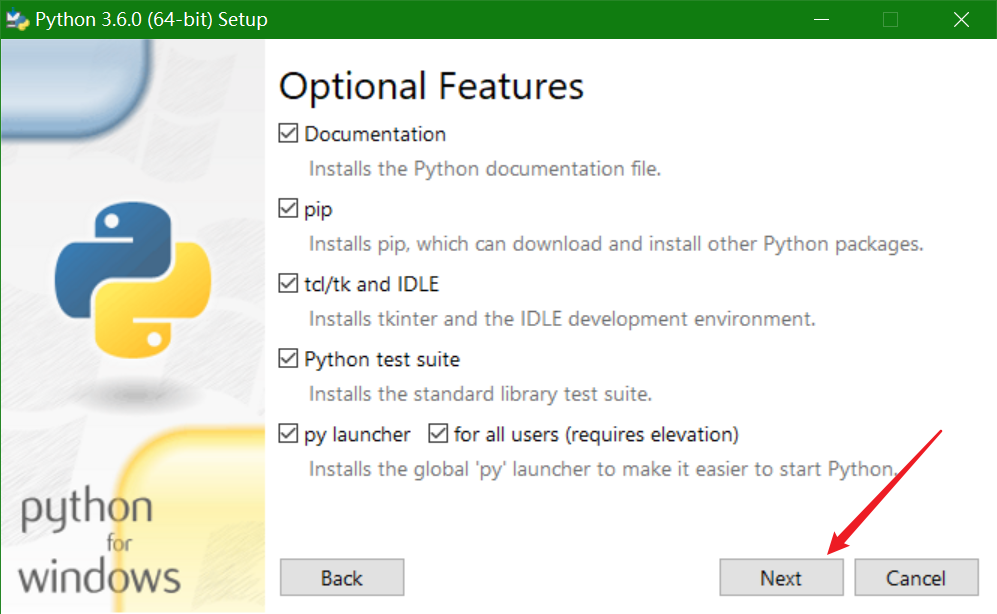Click the Optional Features heading

(431, 86)
